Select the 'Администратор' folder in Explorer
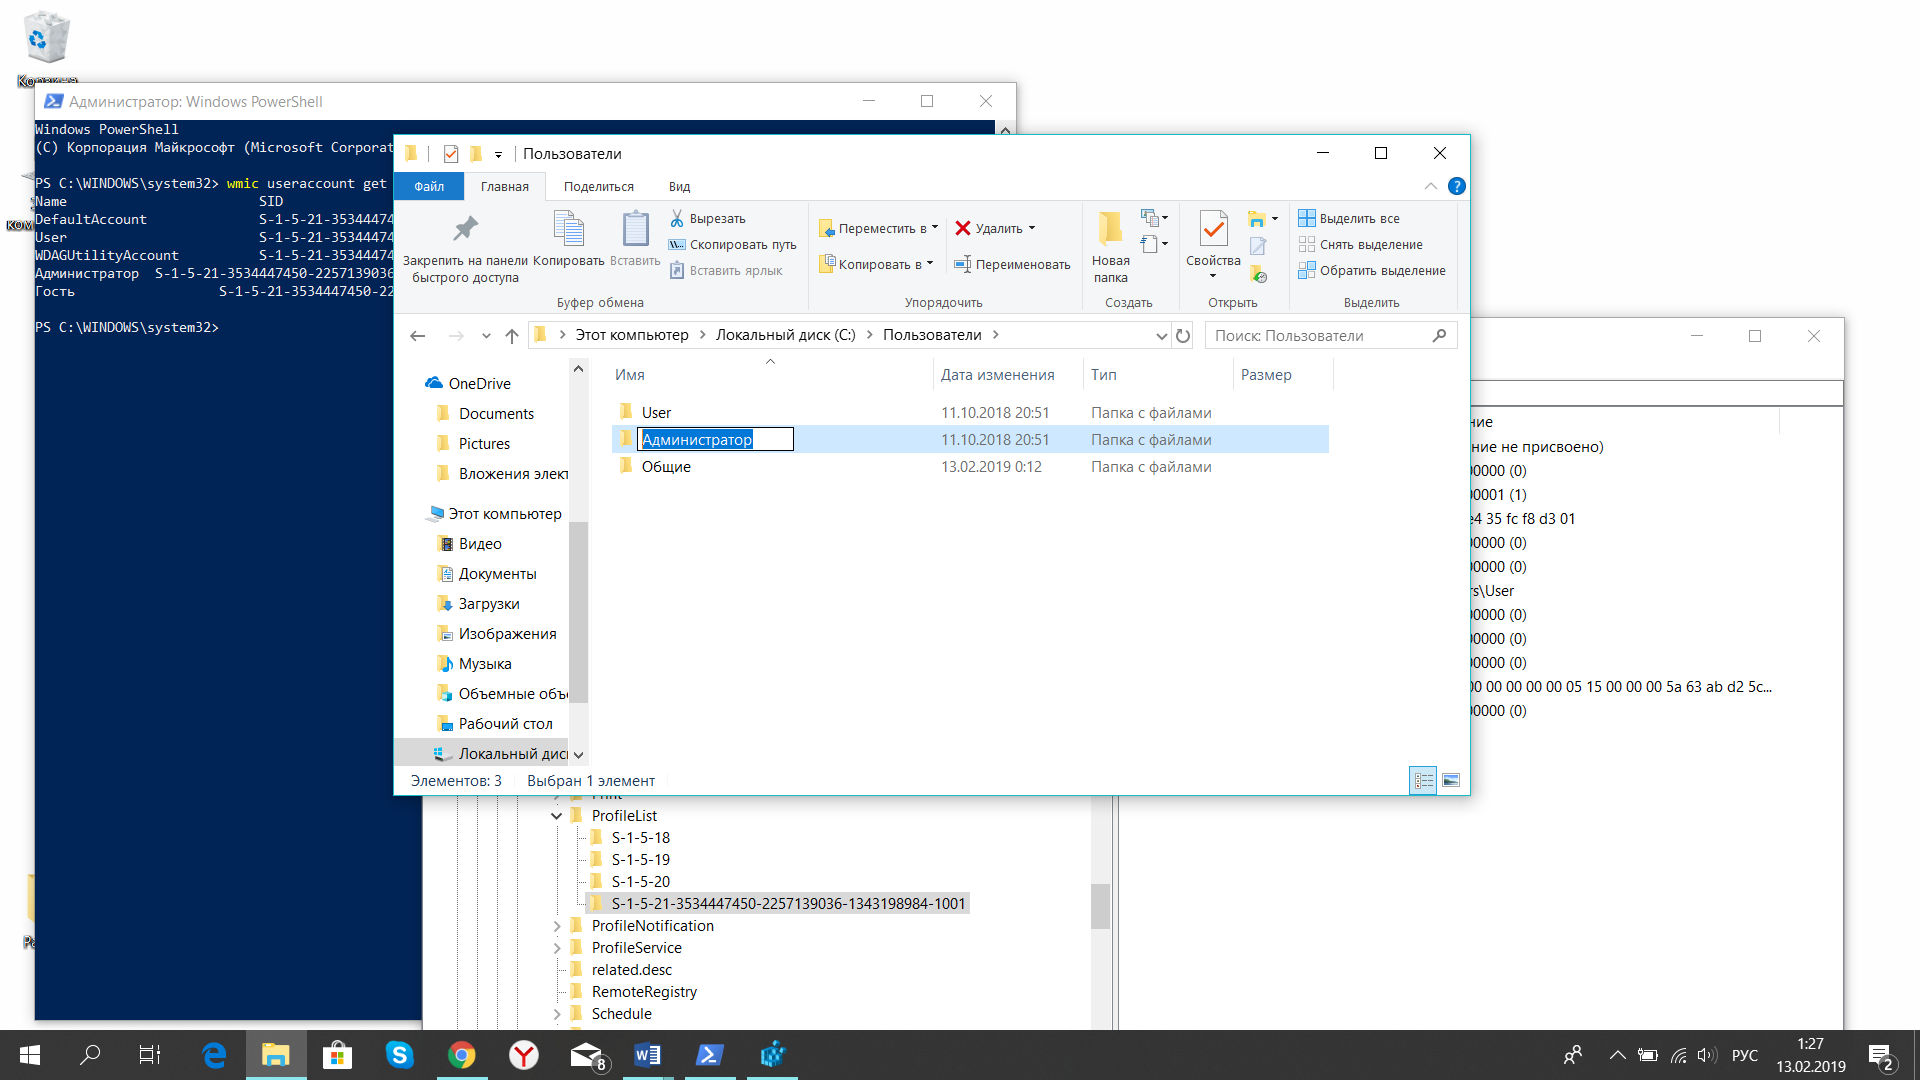The height and width of the screenshot is (1080, 1920). pos(698,438)
